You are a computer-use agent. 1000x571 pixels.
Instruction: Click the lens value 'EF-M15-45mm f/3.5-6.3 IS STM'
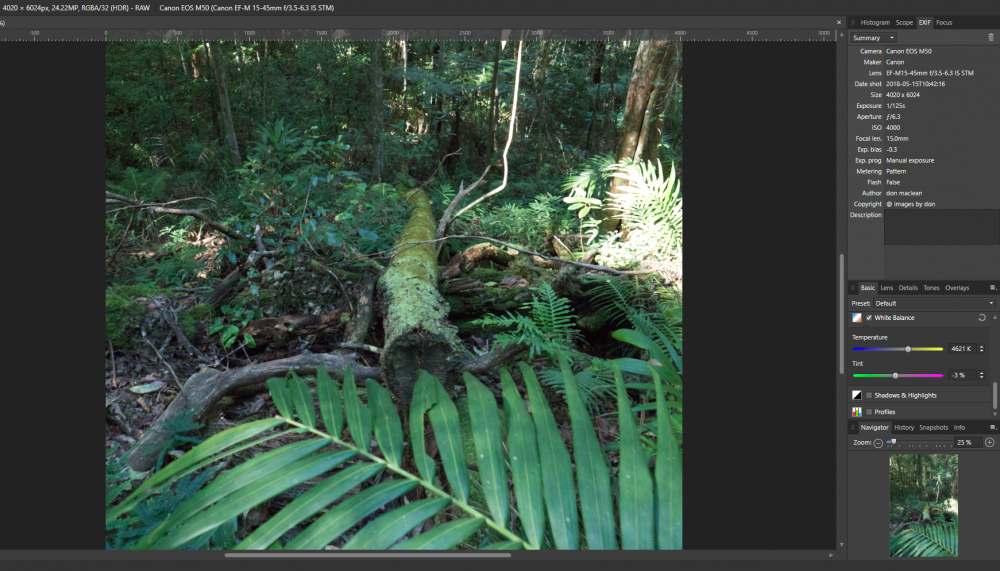929,73
